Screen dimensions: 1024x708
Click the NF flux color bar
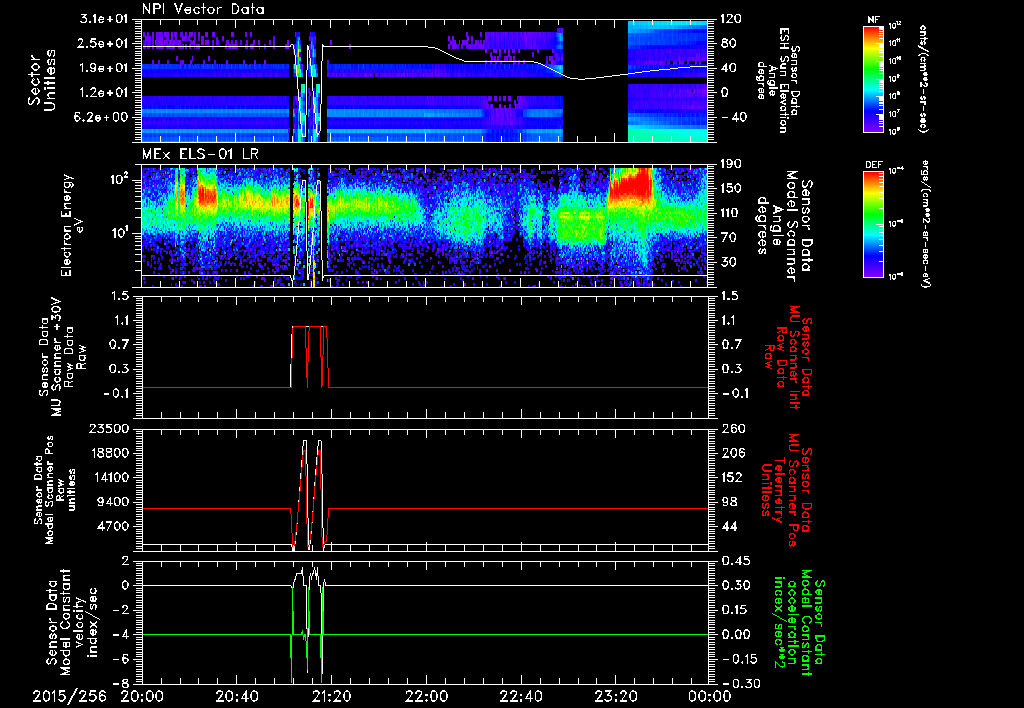pyautogui.click(x=874, y=78)
